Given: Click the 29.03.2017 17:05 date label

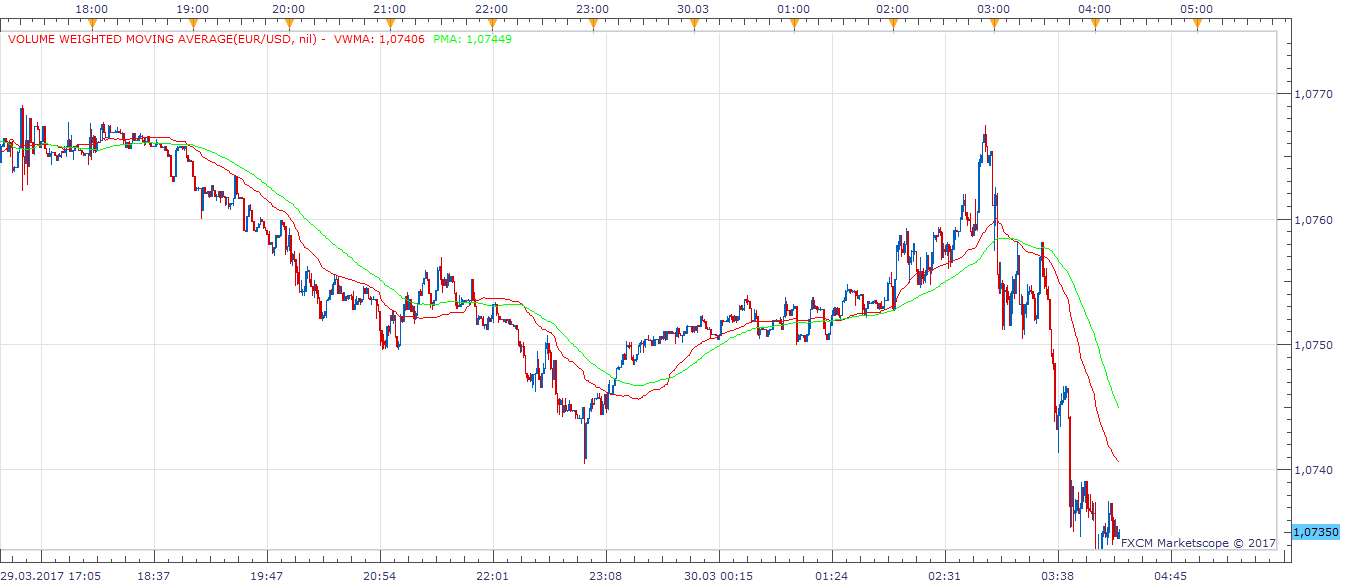Looking at the screenshot, I should point(50,577).
